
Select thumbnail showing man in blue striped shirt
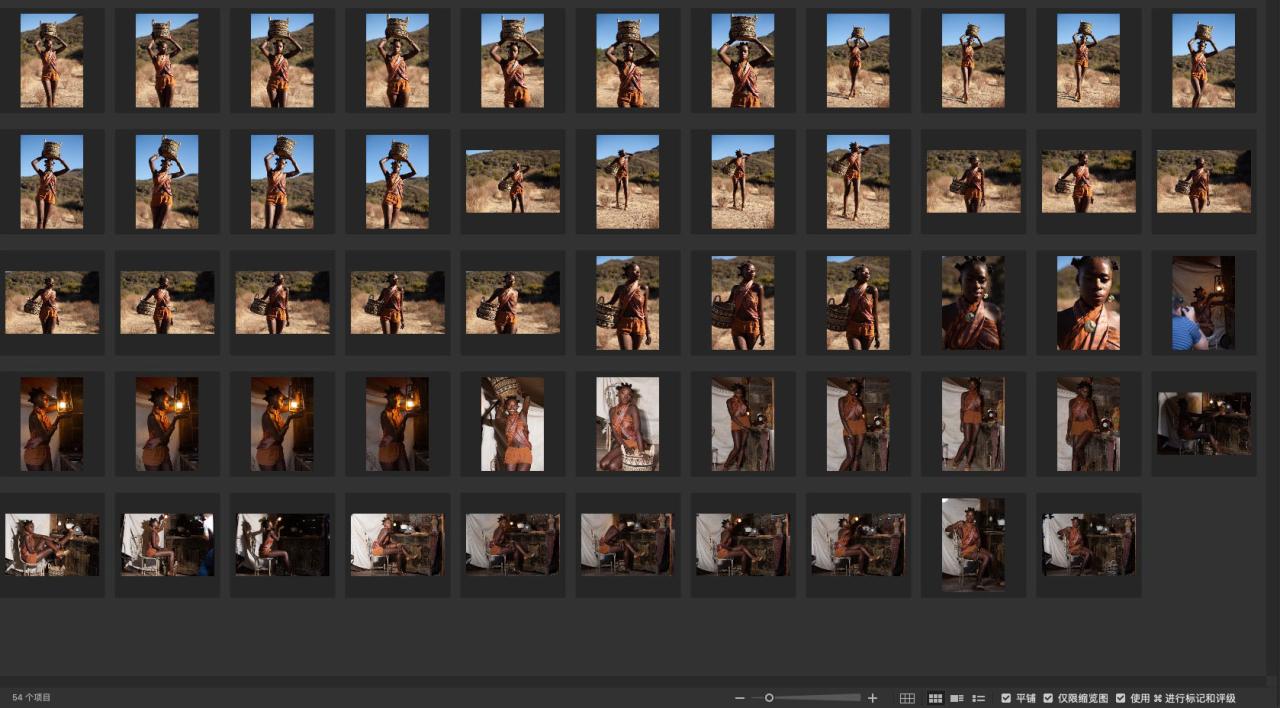click(1203, 303)
